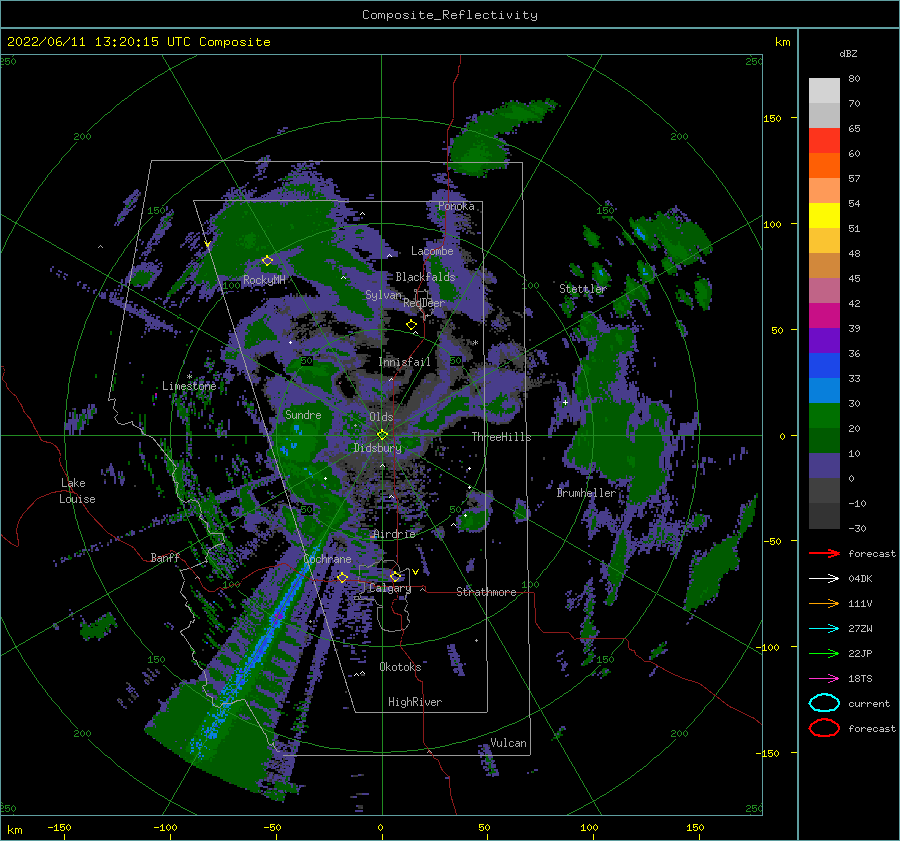Click the Composite_Reflectivity title text

point(449,15)
